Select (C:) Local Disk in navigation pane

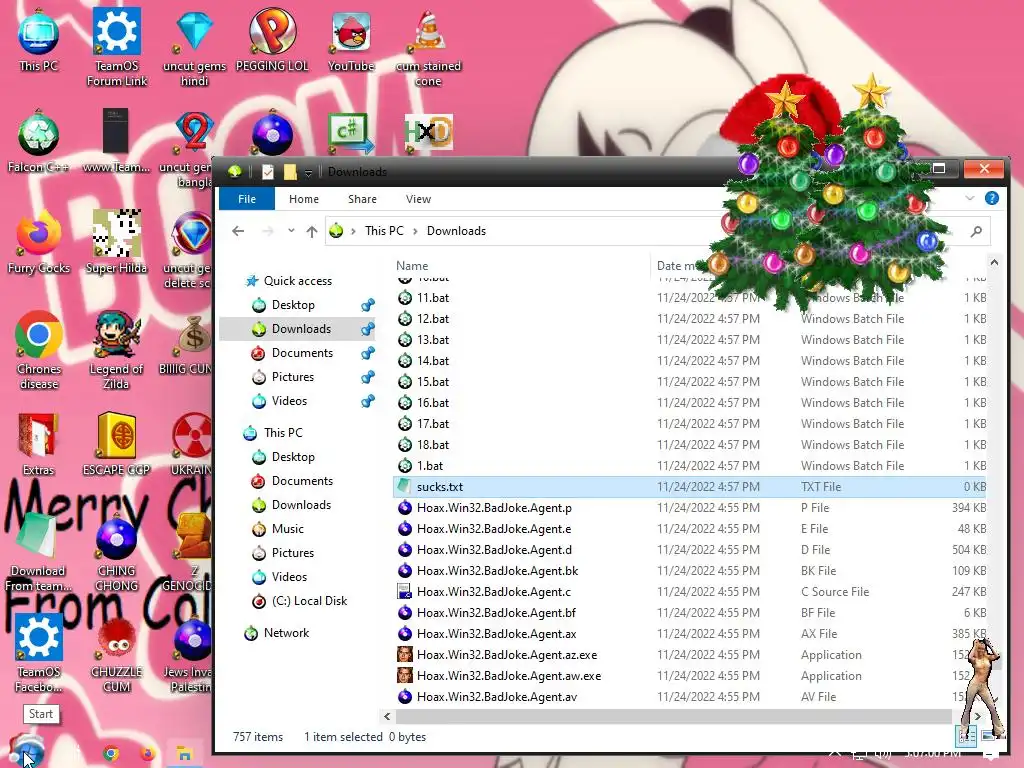(309, 601)
